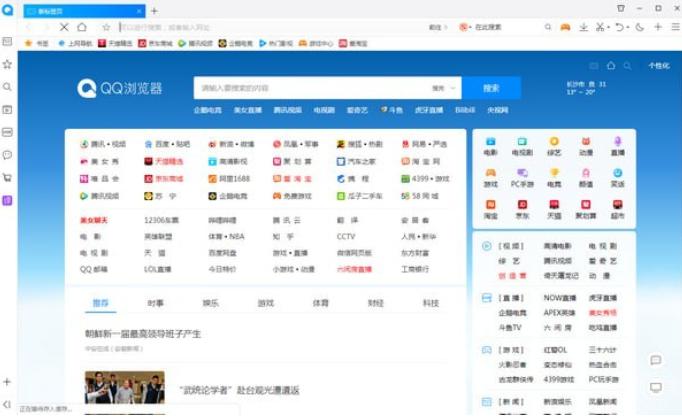Click the browser address bar field
The image size is (682, 417).
(272, 27)
